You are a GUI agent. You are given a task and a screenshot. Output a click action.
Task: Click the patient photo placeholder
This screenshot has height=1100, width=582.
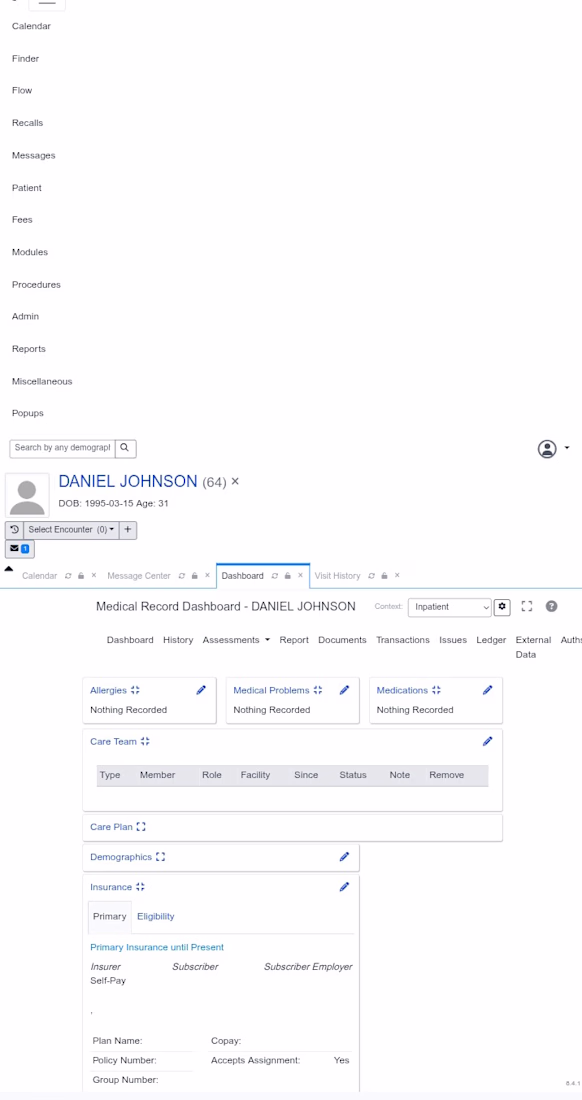point(27,495)
